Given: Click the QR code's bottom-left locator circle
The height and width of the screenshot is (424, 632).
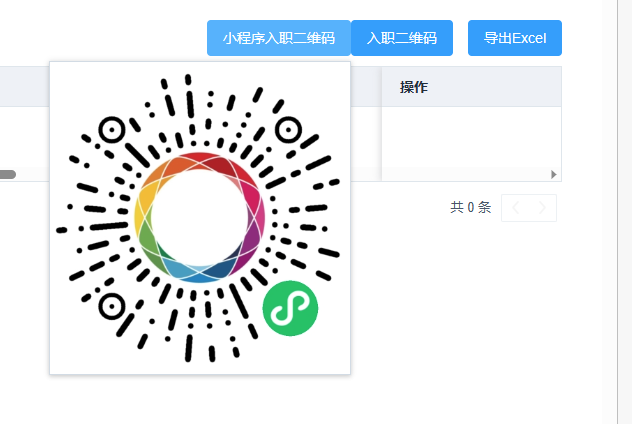Looking at the screenshot, I should coord(112,306).
